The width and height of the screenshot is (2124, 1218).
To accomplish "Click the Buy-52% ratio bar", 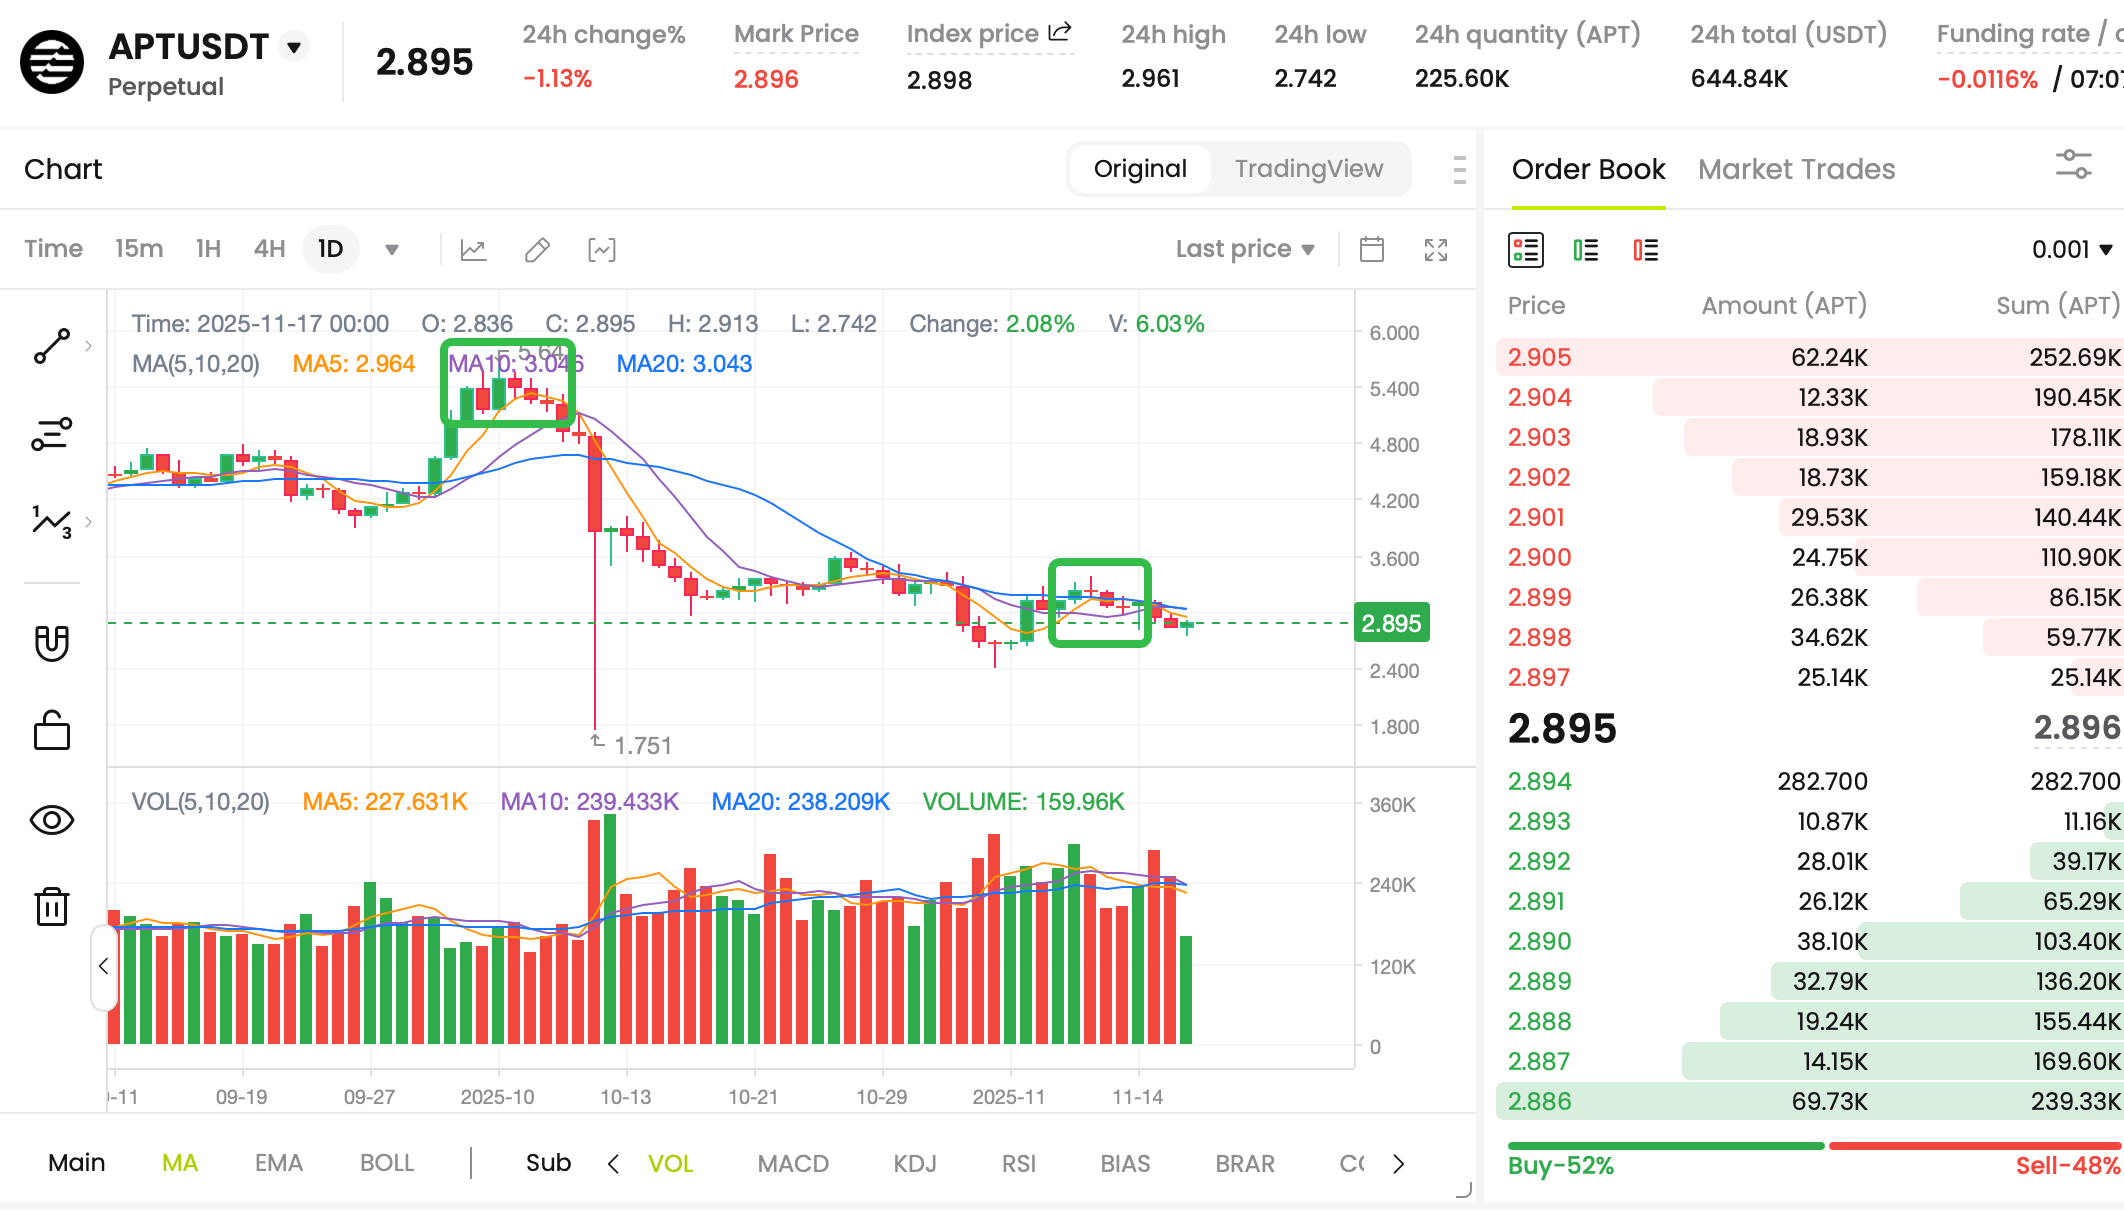I will pos(1664,1147).
